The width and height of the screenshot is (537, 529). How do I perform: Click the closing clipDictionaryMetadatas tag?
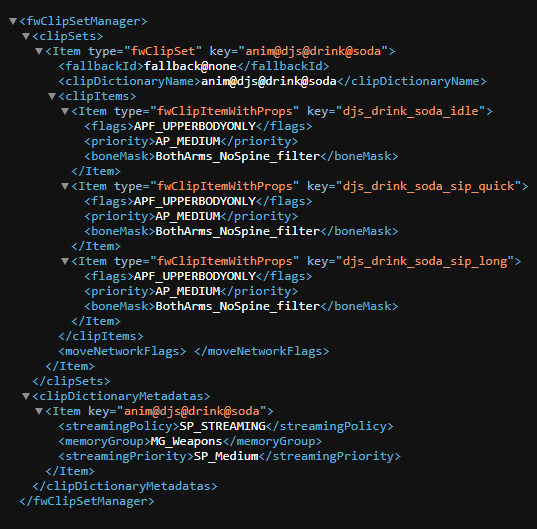tap(125, 486)
